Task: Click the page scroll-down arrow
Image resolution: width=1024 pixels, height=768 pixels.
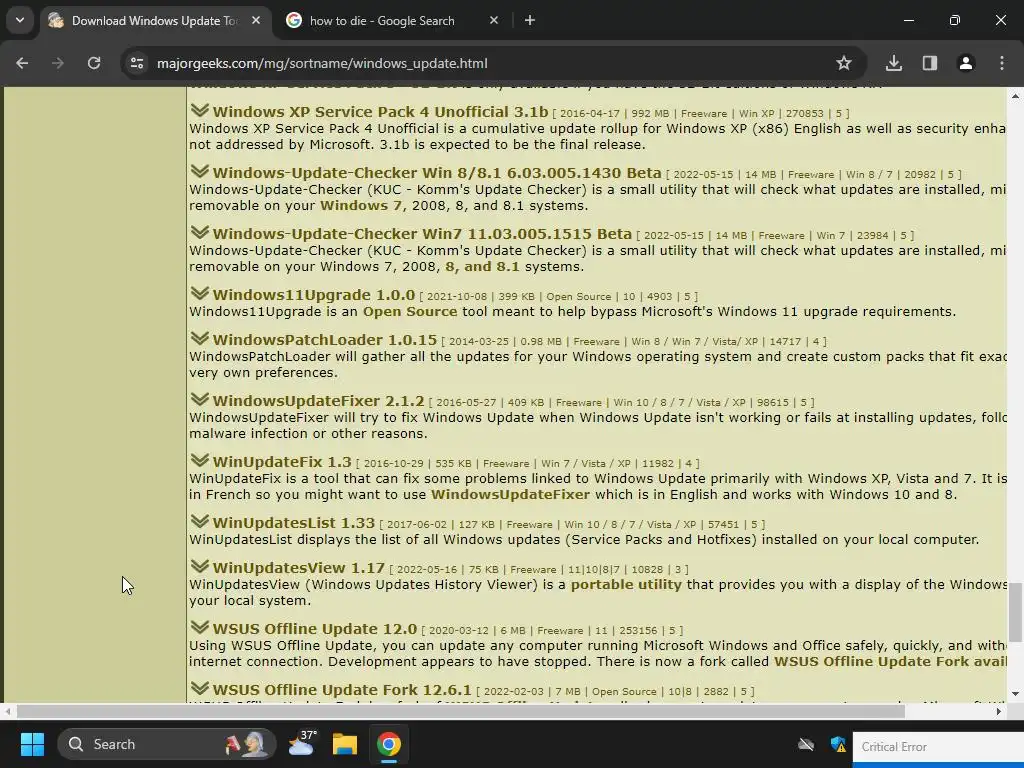Action: click(x=1015, y=694)
